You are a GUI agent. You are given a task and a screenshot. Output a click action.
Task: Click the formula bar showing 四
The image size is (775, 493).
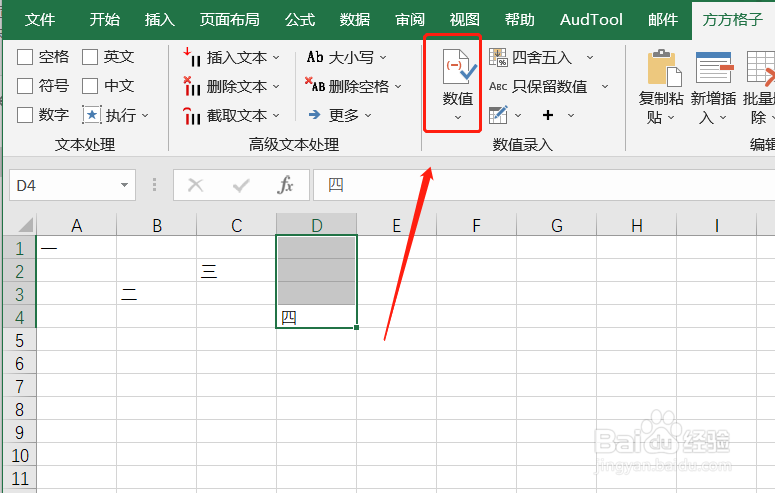click(x=544, y=185)
